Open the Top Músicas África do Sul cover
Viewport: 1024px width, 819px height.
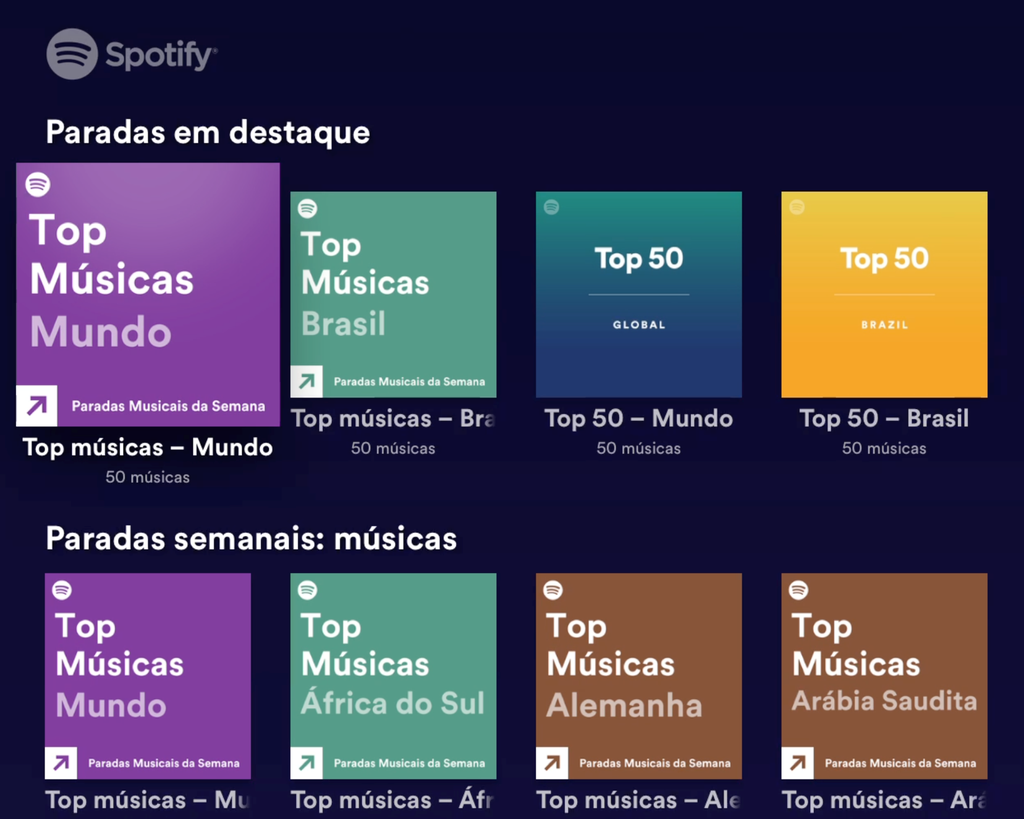[x=393, y=676]
